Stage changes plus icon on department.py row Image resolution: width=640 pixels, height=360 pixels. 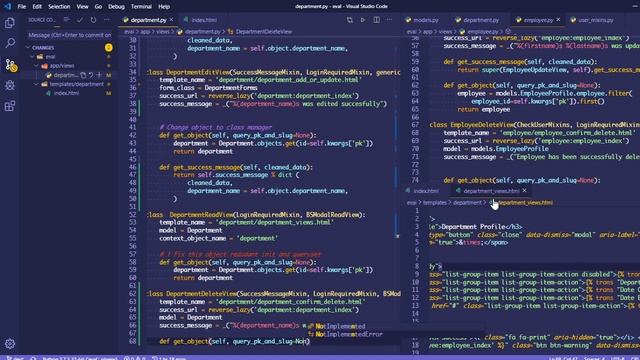tap(99, 75)
